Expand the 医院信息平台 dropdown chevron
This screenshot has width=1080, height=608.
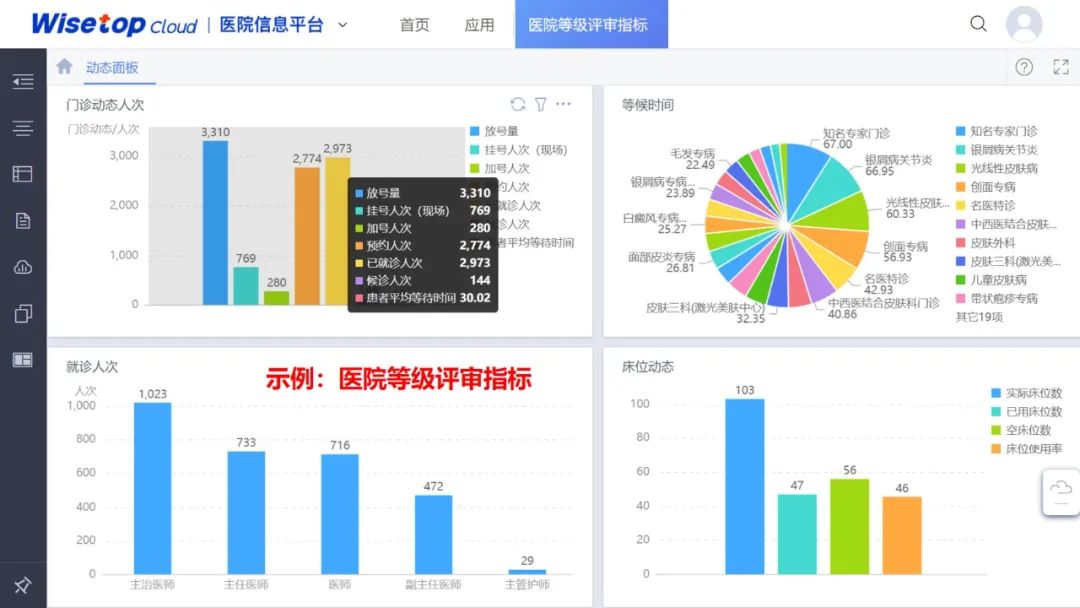click(342, 25)
